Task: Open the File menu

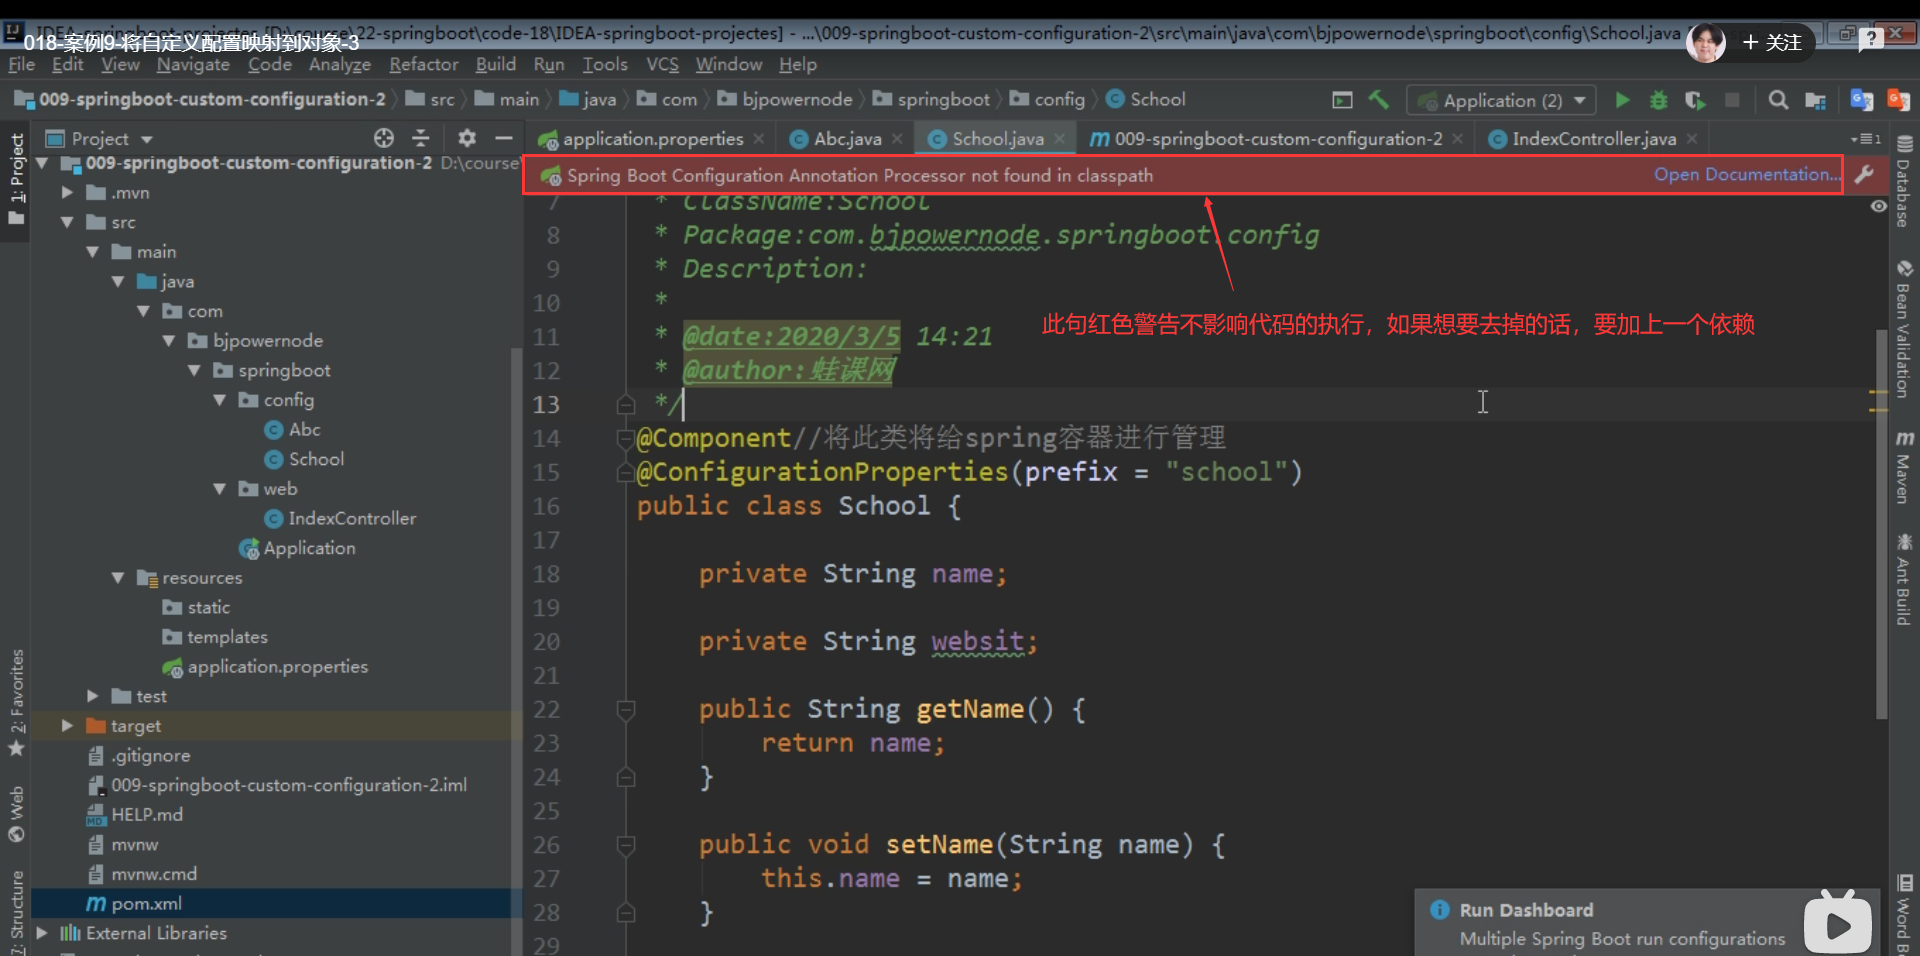Action: coord(21,64)
